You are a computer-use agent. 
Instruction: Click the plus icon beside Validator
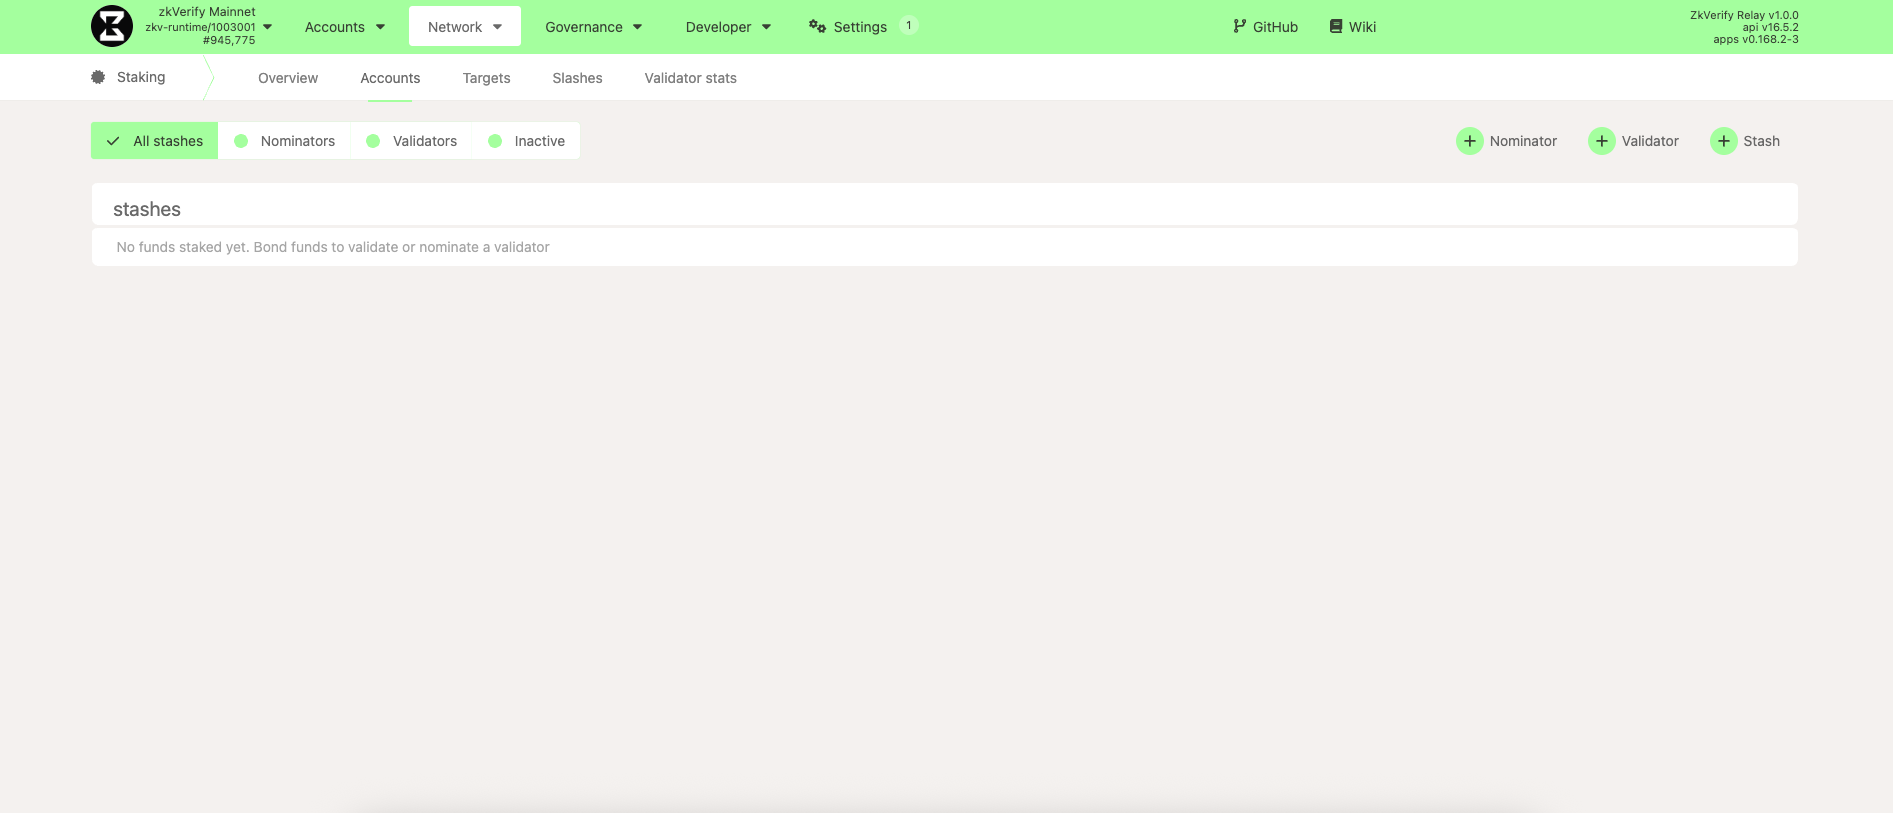pos(1601,141)
